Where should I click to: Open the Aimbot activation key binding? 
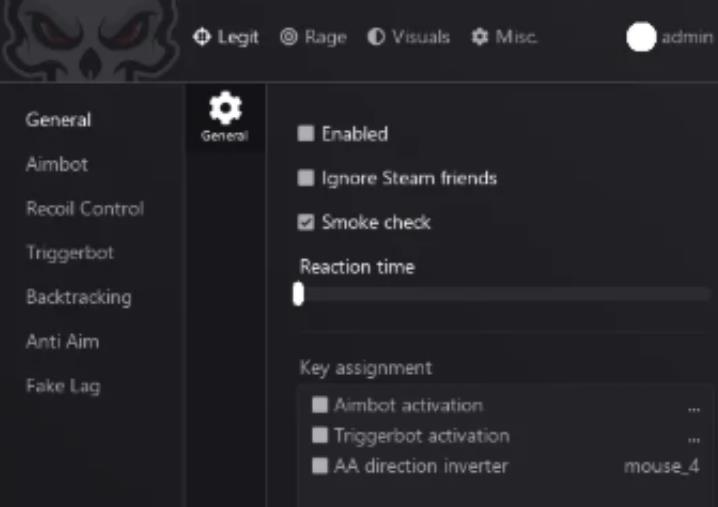(x=693, y=406)
